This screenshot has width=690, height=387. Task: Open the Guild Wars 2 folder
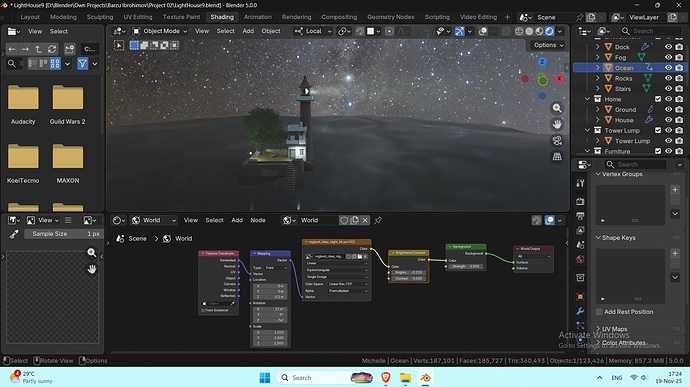click(x=68, y=104)
